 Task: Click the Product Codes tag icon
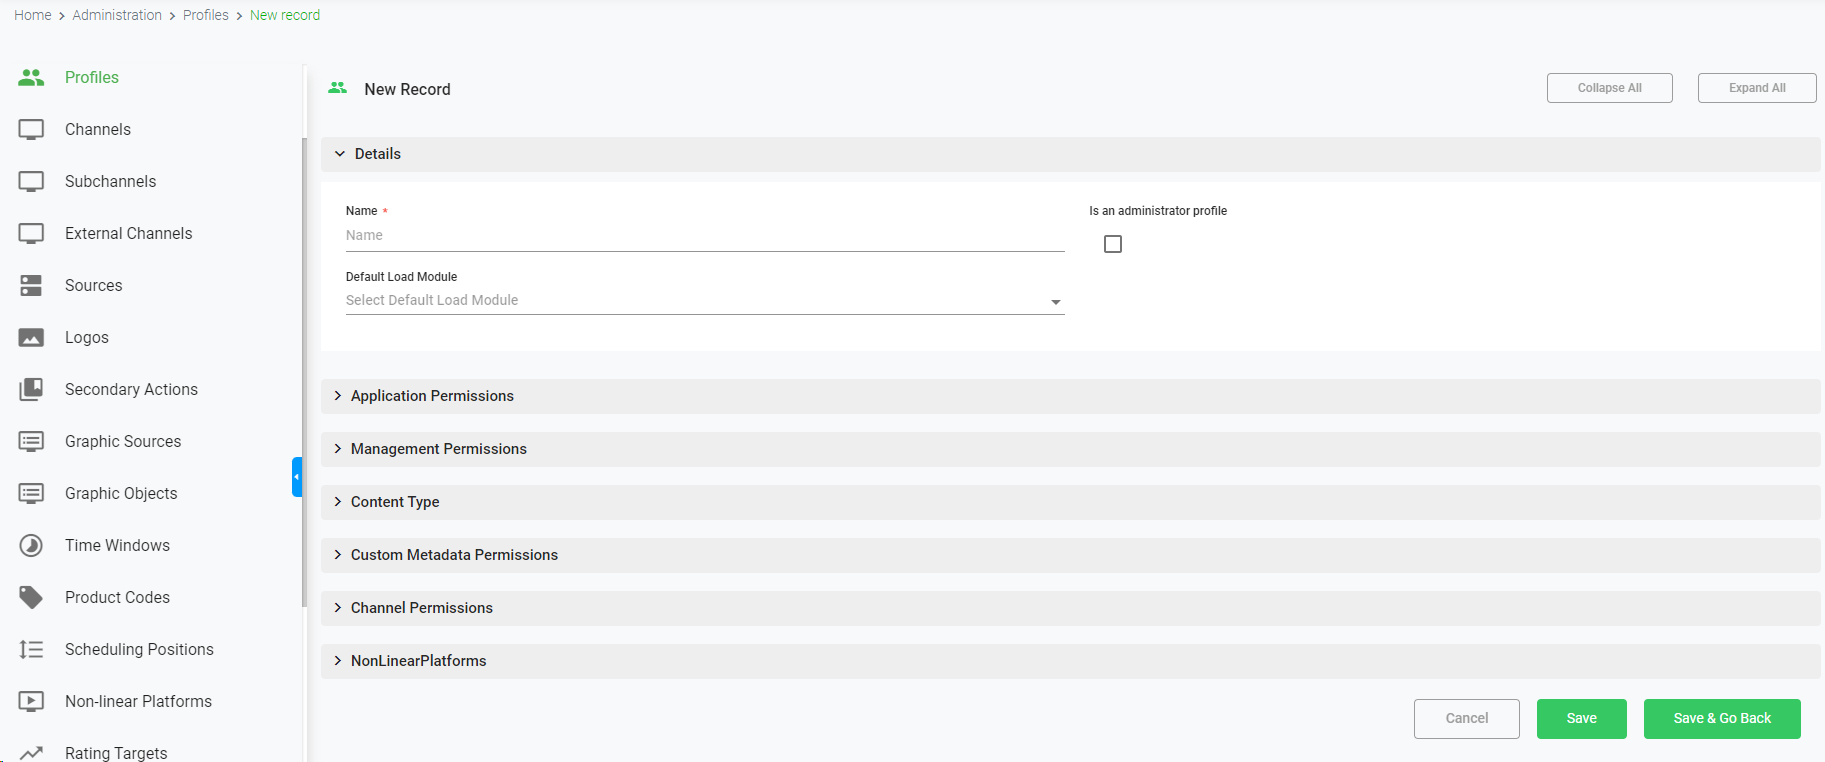[x=31, y=597]
